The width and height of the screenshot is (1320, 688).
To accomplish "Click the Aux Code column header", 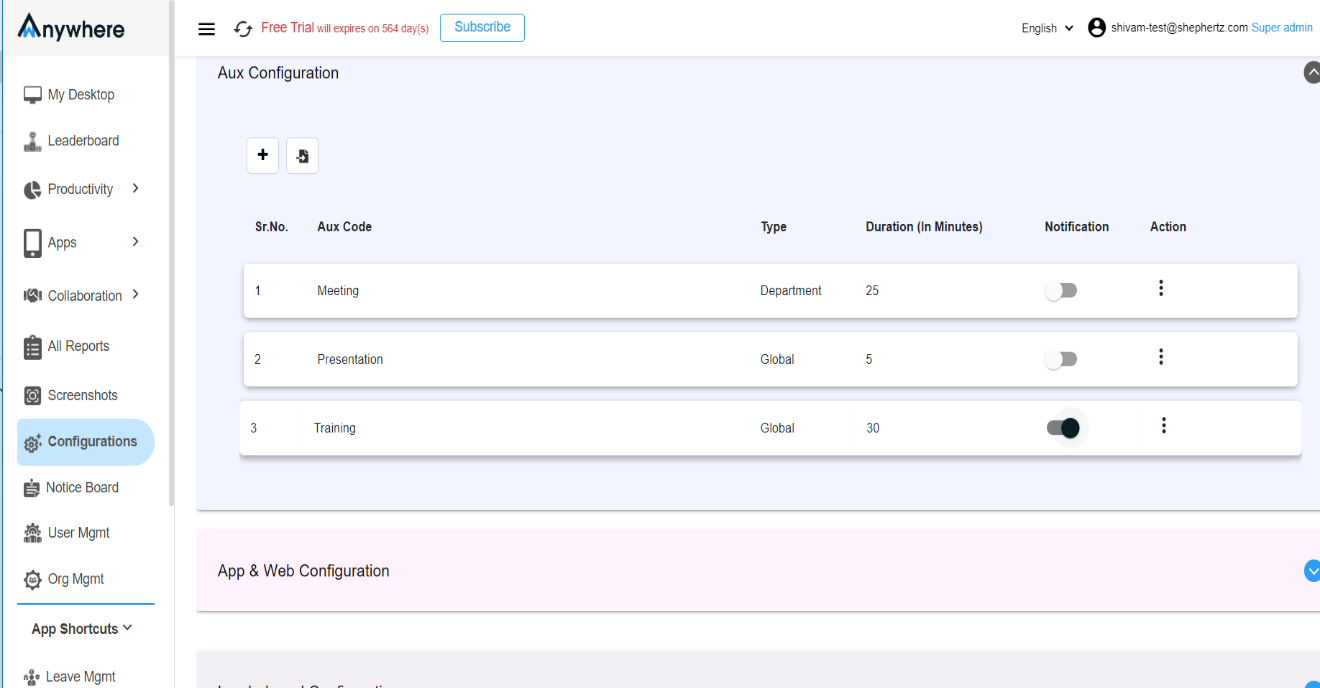I will (344, 227).
